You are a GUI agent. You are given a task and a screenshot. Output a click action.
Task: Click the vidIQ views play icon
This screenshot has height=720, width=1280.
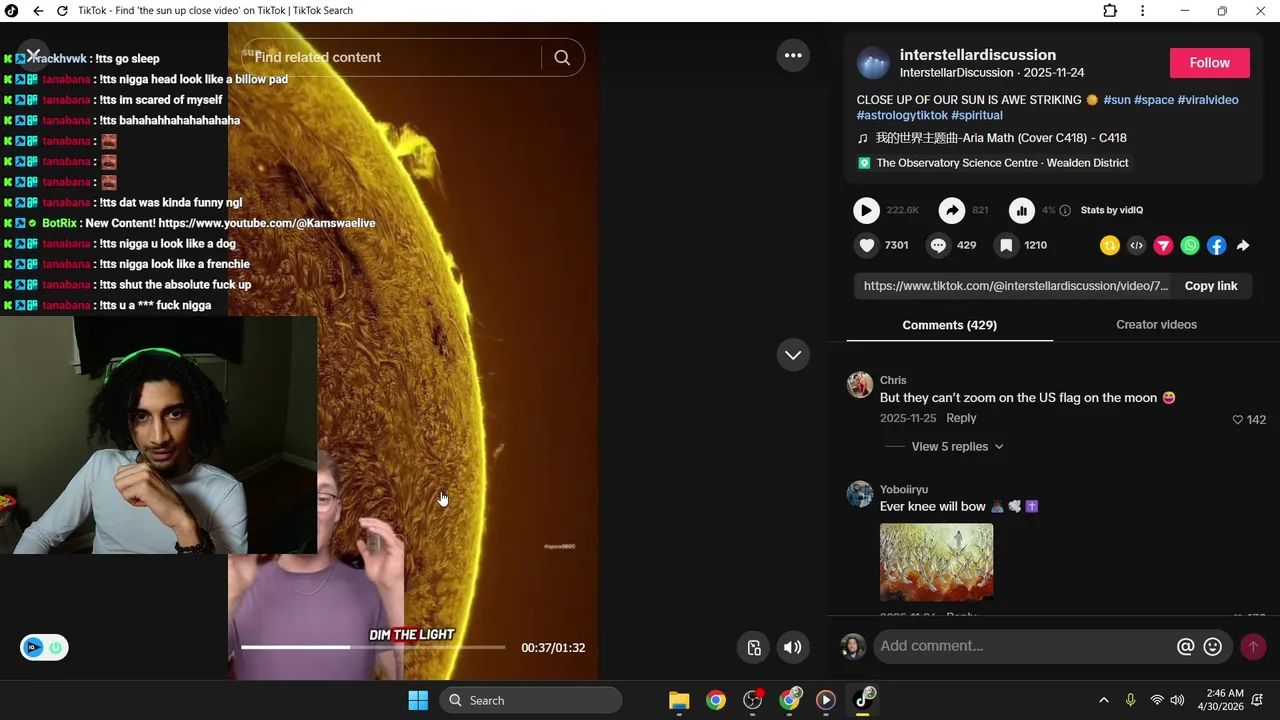(x=866, y=210)
